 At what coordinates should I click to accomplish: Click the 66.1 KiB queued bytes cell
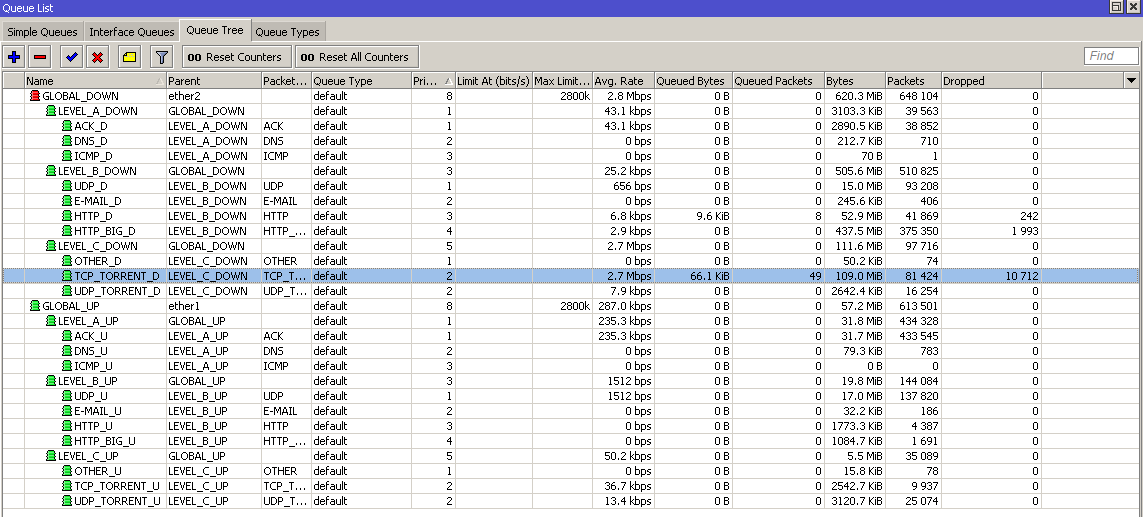[x=693, y=276]
